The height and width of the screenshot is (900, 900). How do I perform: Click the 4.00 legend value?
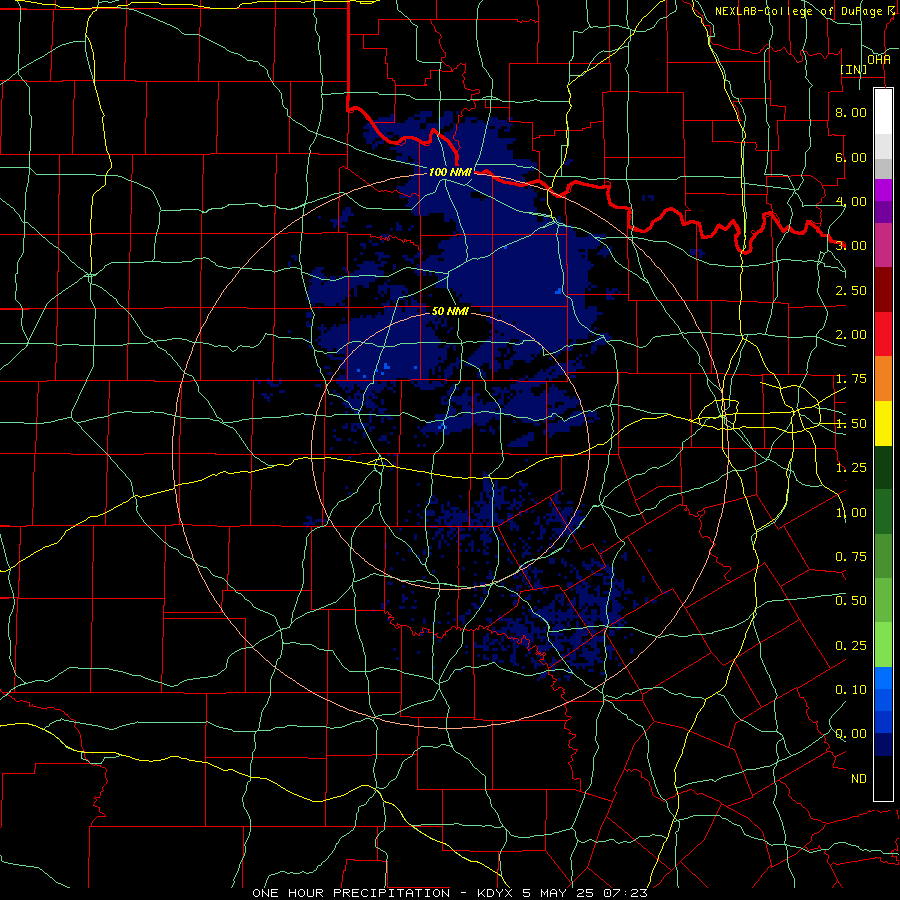(x=851, y=201)
